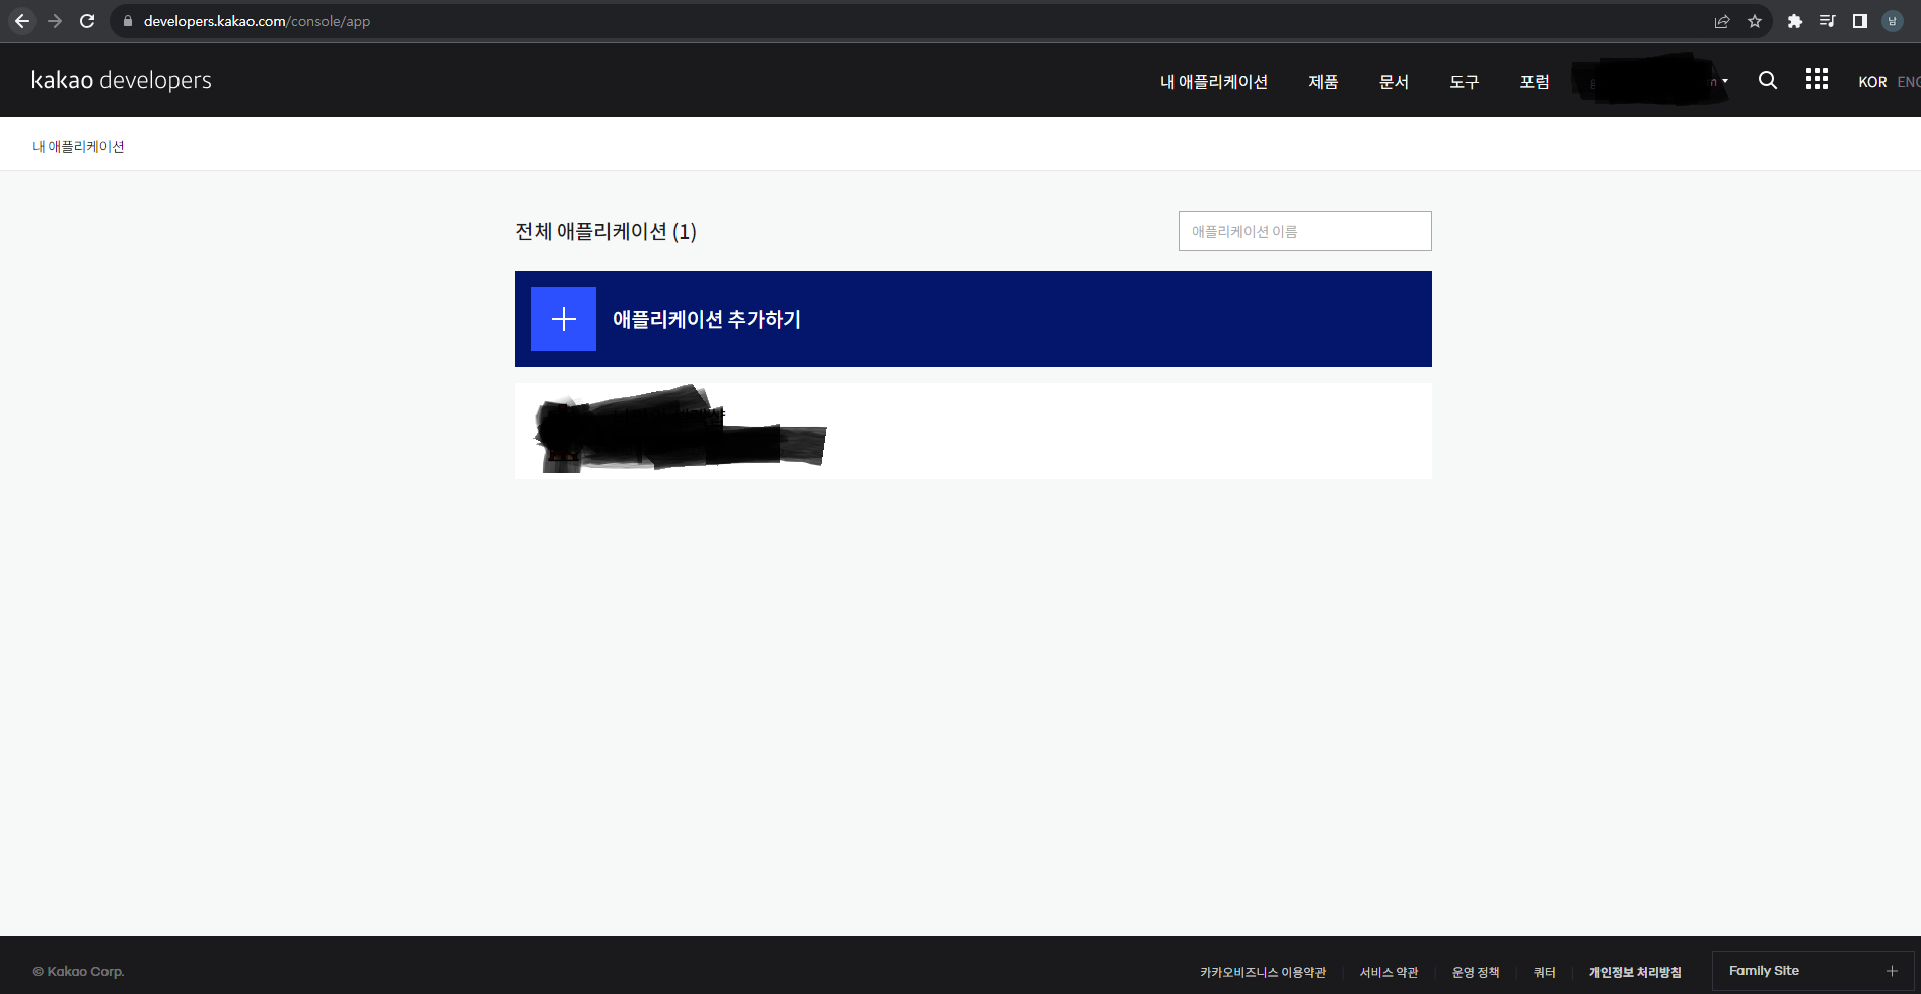This screenshot has height=994, width=1921.
Task: Open media controls icon in toolbar
Action: [x=1827, y=21]
